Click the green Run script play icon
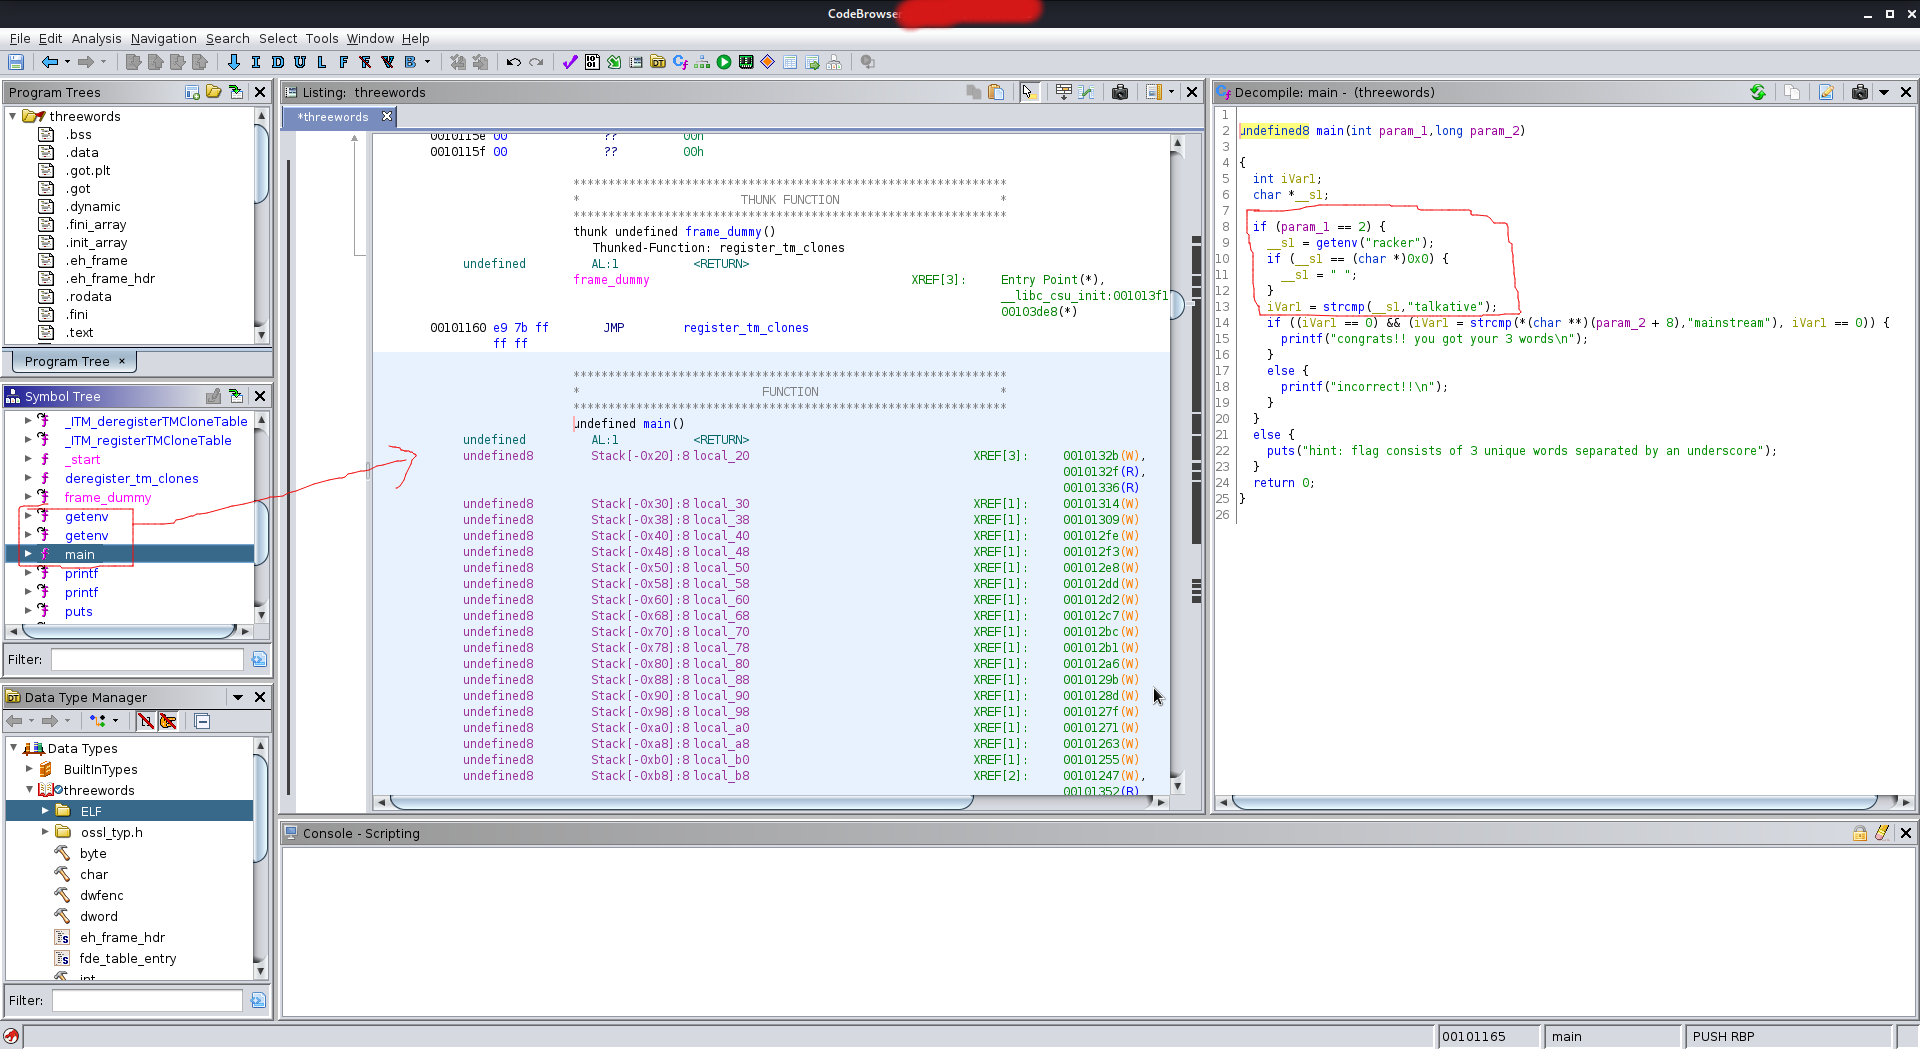The height and width of the screenshot is (1049, 1920). [724, 62]
